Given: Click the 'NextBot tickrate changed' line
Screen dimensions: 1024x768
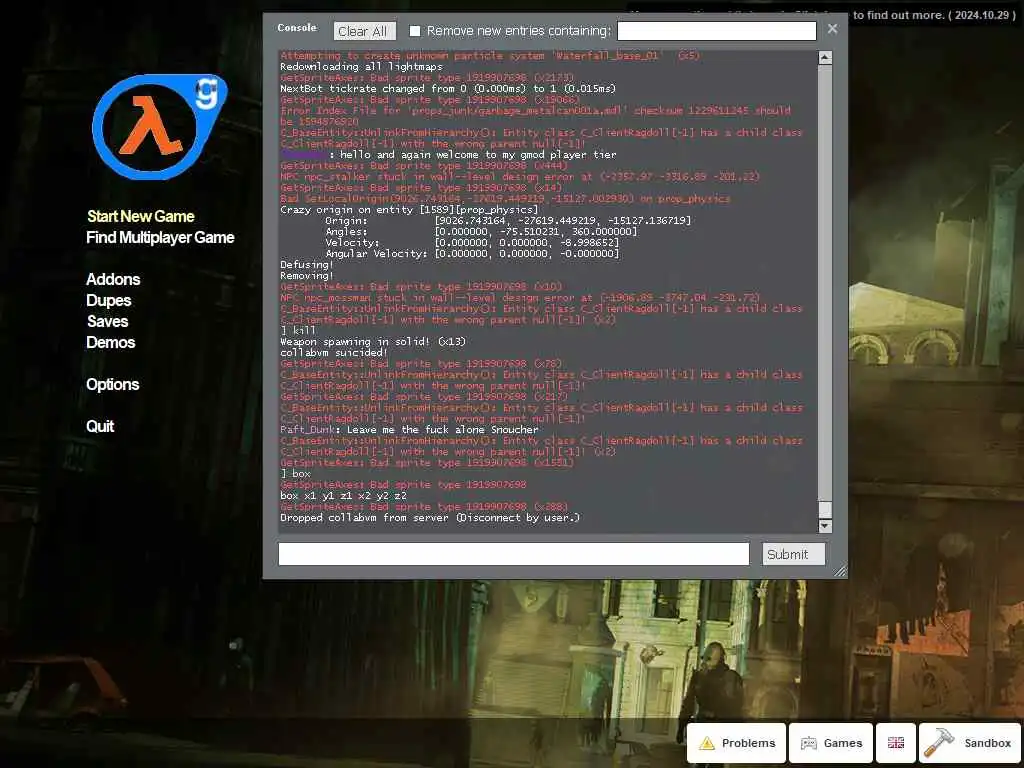Looking at the screenshot, I should [x=447, y=88].
